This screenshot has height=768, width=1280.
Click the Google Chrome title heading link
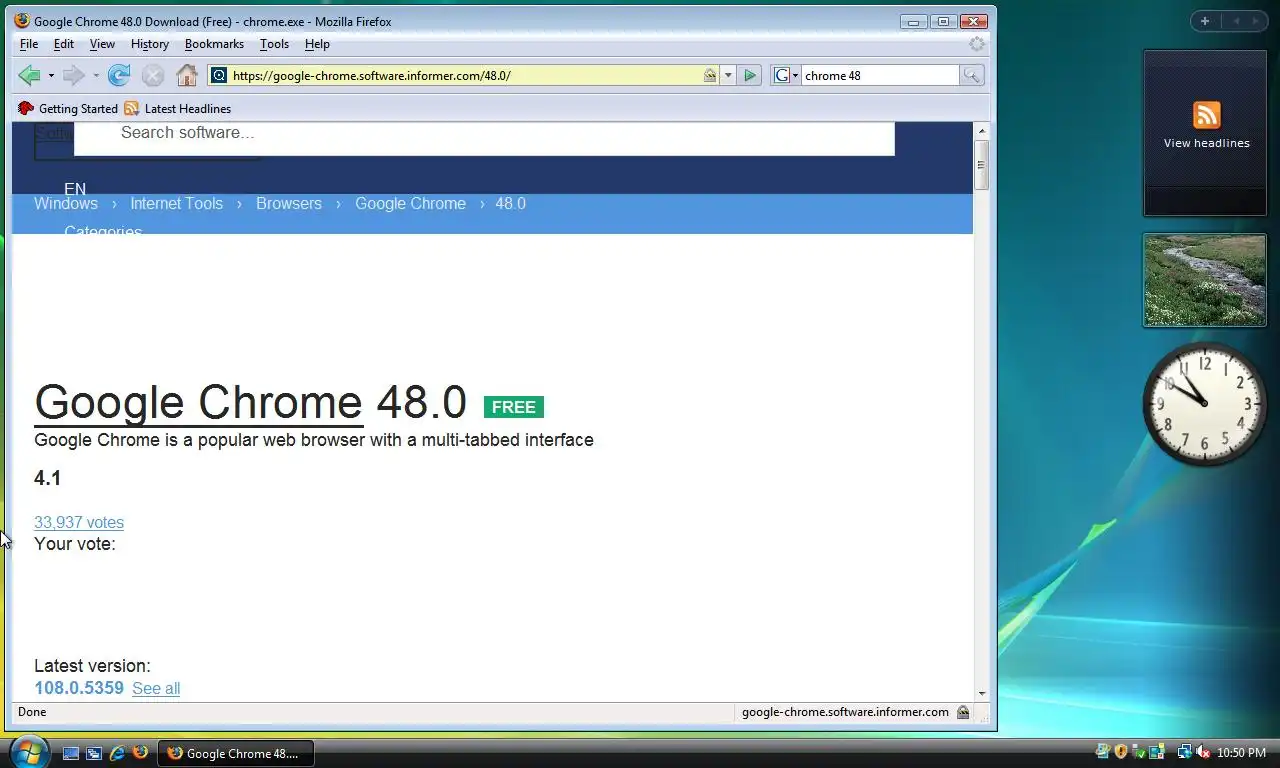pyautogui.click(x=198, y=402)
